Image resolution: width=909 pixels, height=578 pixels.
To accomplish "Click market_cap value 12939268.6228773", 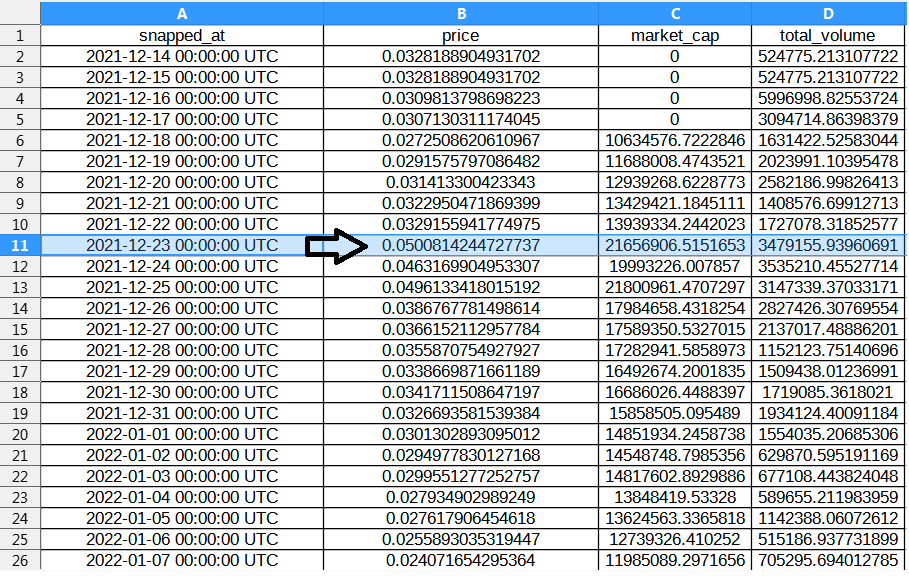I will pyautogui.click(x=675, y=182).
